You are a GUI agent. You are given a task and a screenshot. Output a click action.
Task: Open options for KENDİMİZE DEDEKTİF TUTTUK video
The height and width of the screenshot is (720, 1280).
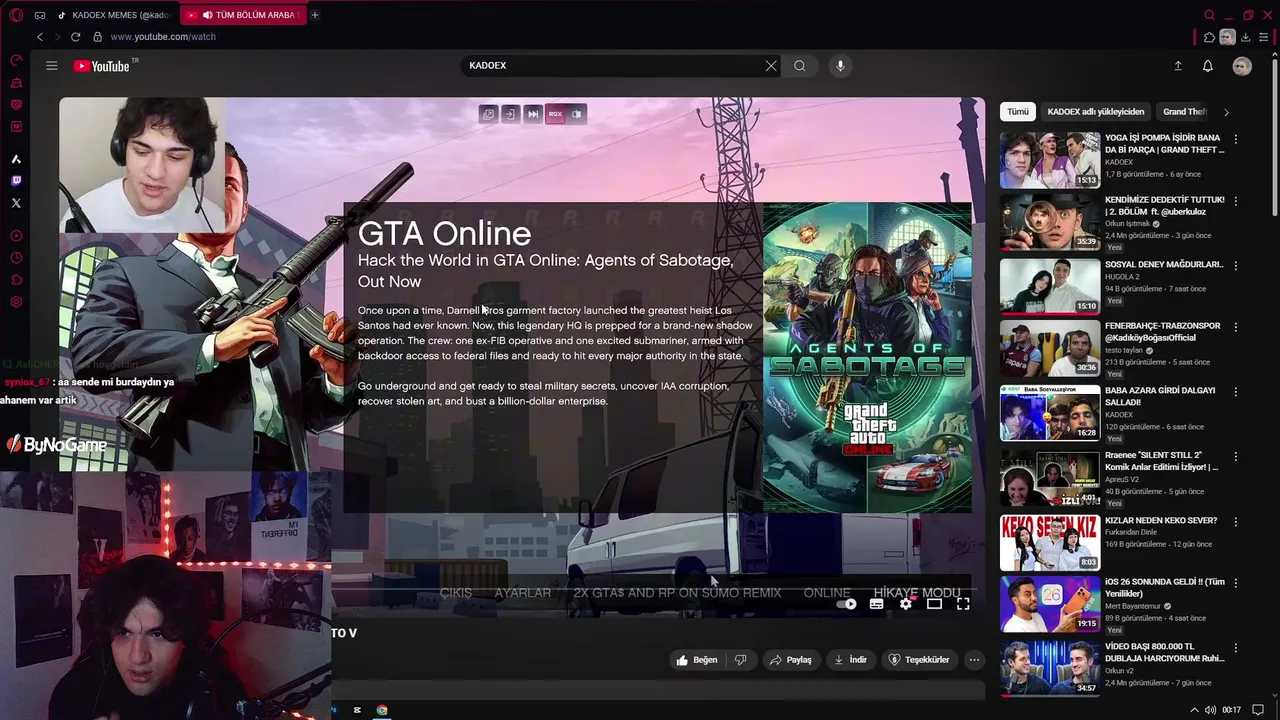point(1236,201)
